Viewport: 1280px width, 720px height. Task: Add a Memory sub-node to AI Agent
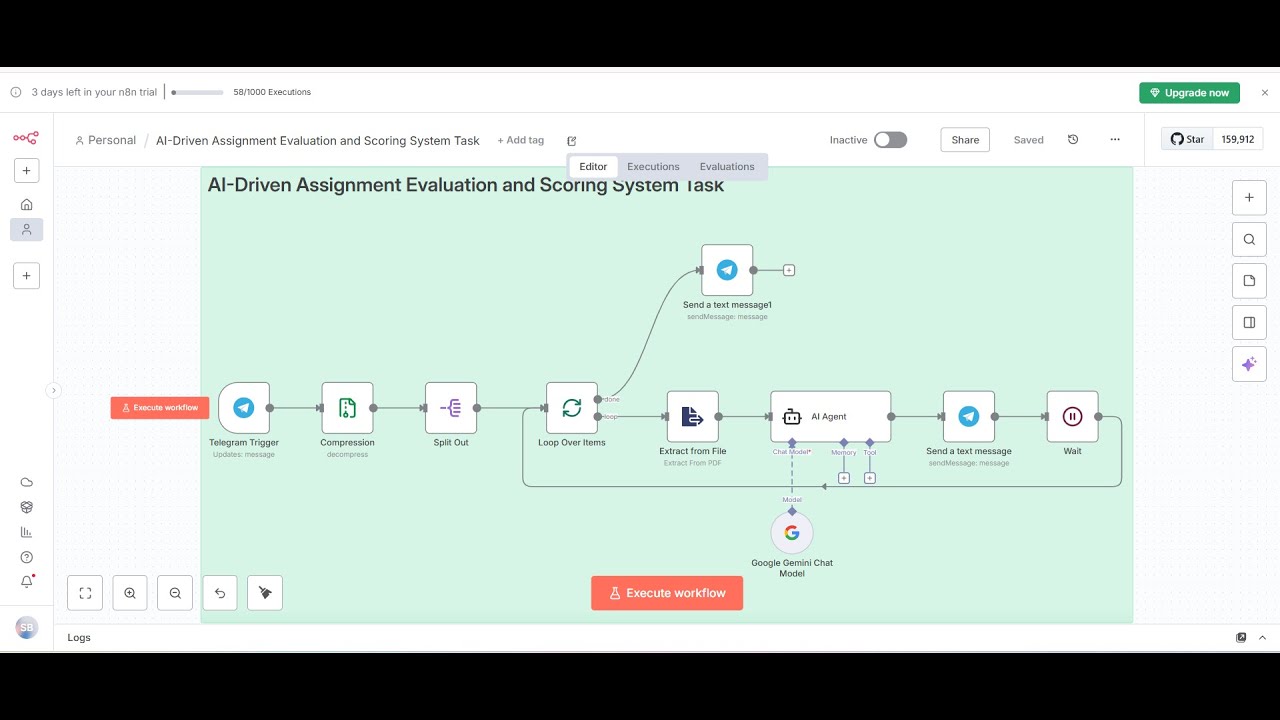844,478
